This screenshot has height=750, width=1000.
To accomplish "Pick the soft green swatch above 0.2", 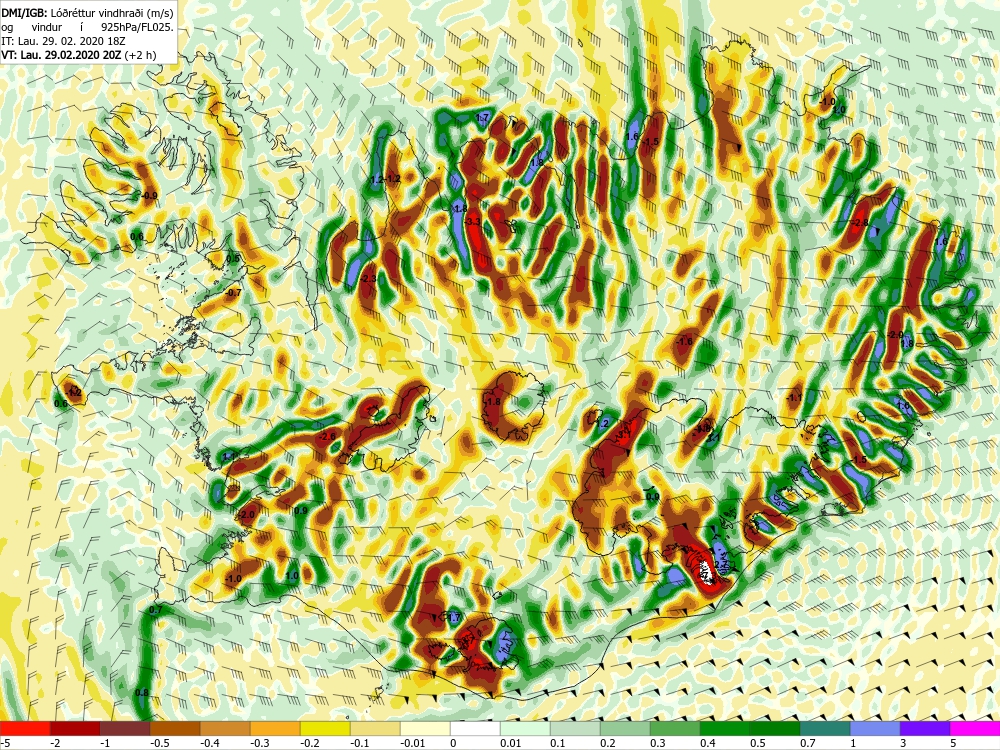I will click(625, 728).
